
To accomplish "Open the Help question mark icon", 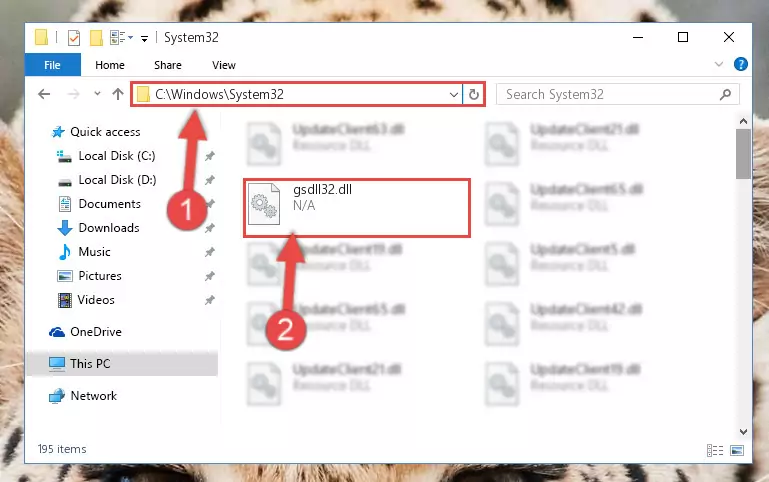I will pos(741,64).
